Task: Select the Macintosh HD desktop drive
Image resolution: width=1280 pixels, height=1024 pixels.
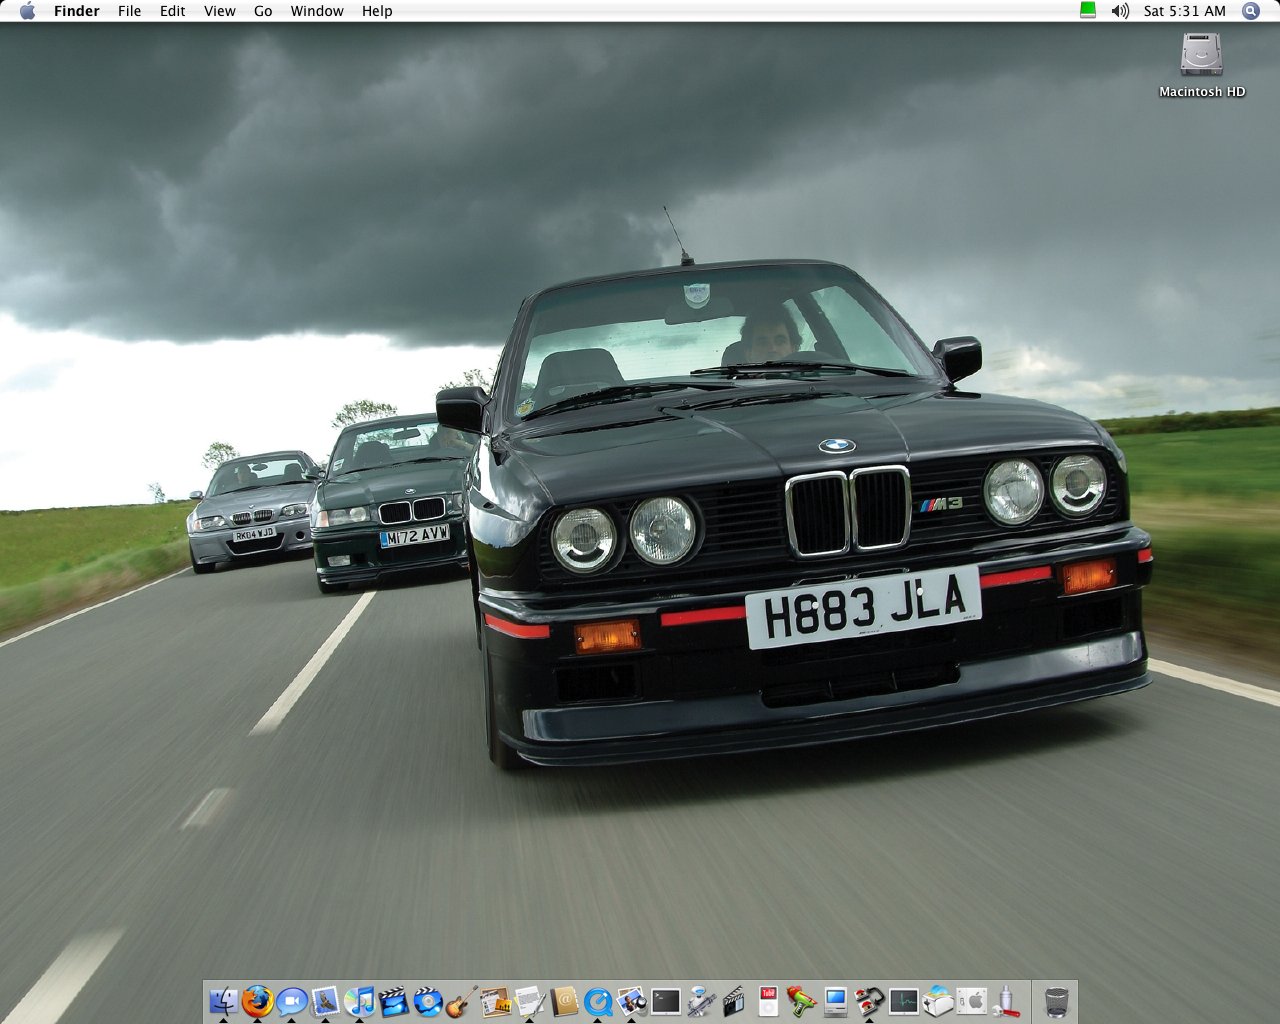Action: [x=1202, y=65]
